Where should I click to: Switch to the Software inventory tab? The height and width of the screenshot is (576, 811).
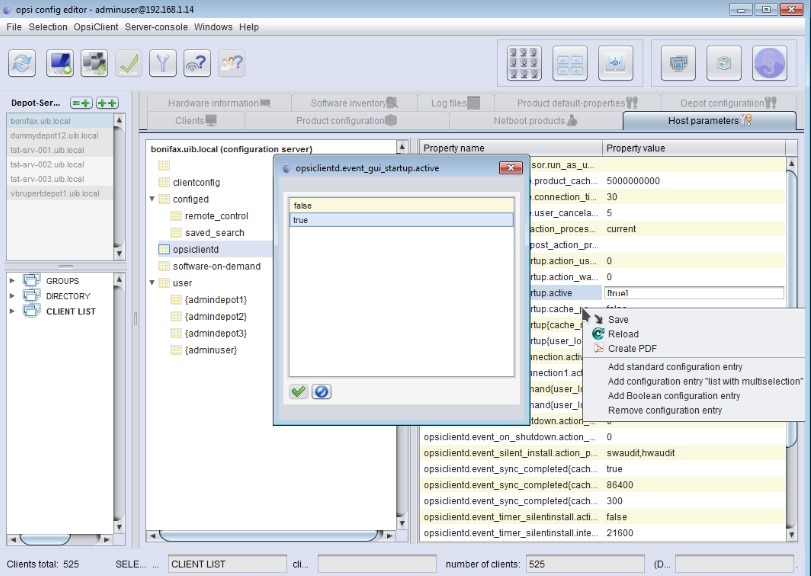tap(354, 103)
